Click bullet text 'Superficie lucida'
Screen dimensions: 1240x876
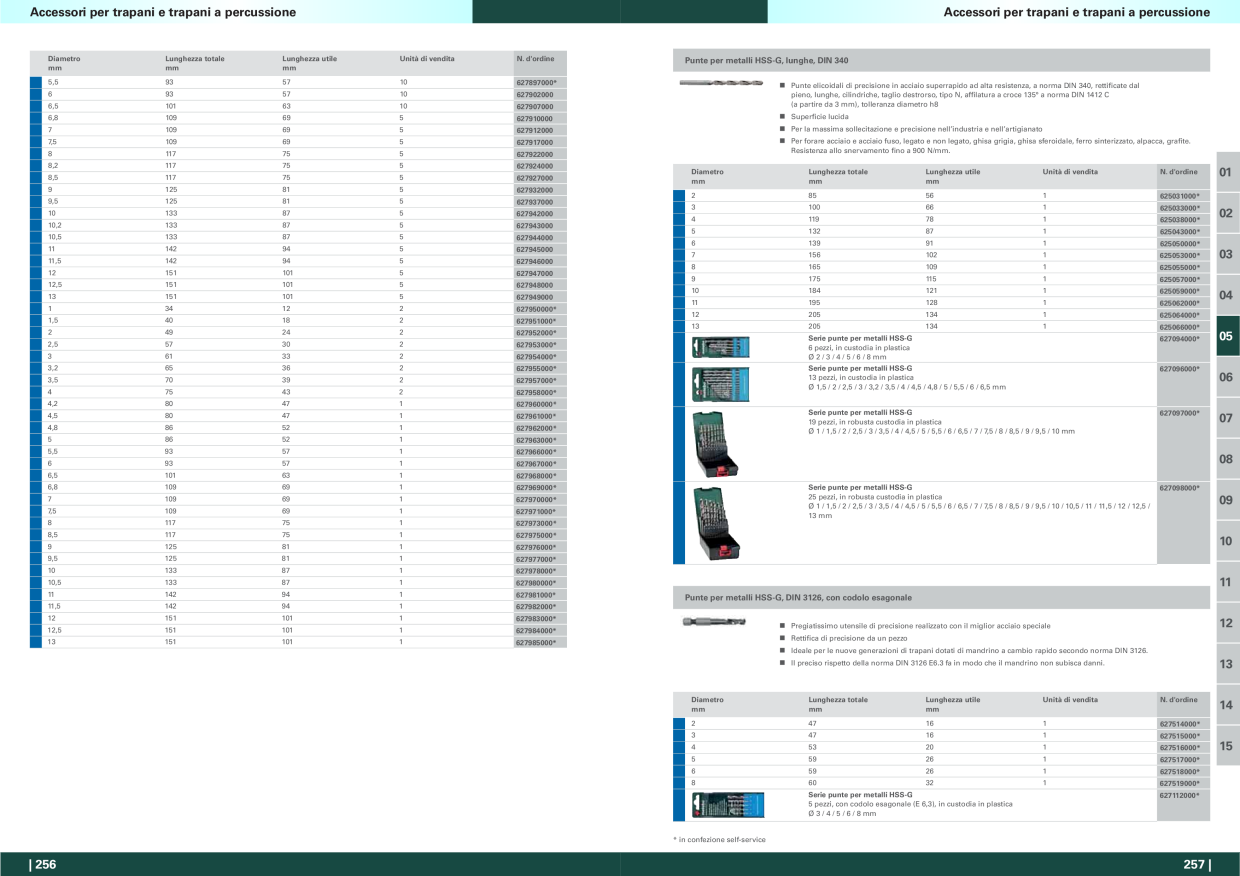[819, 117]
